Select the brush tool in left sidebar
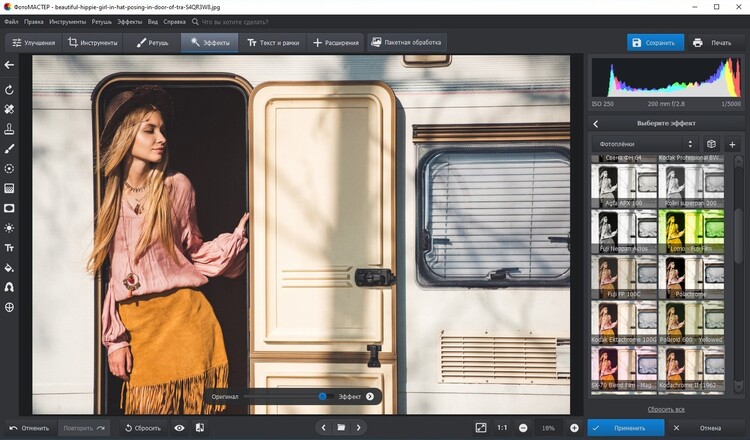 point(9,148)
